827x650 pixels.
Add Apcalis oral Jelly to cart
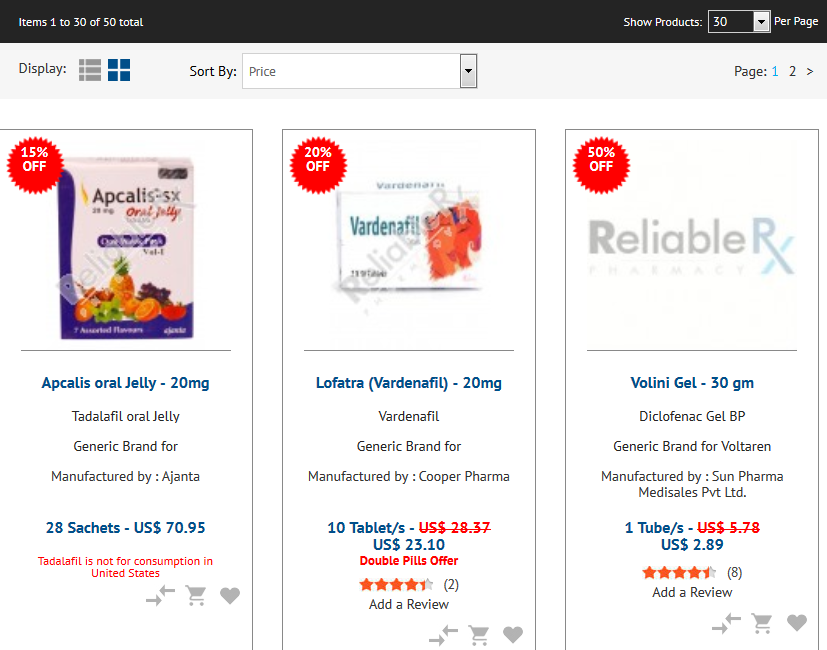[196, 596]
